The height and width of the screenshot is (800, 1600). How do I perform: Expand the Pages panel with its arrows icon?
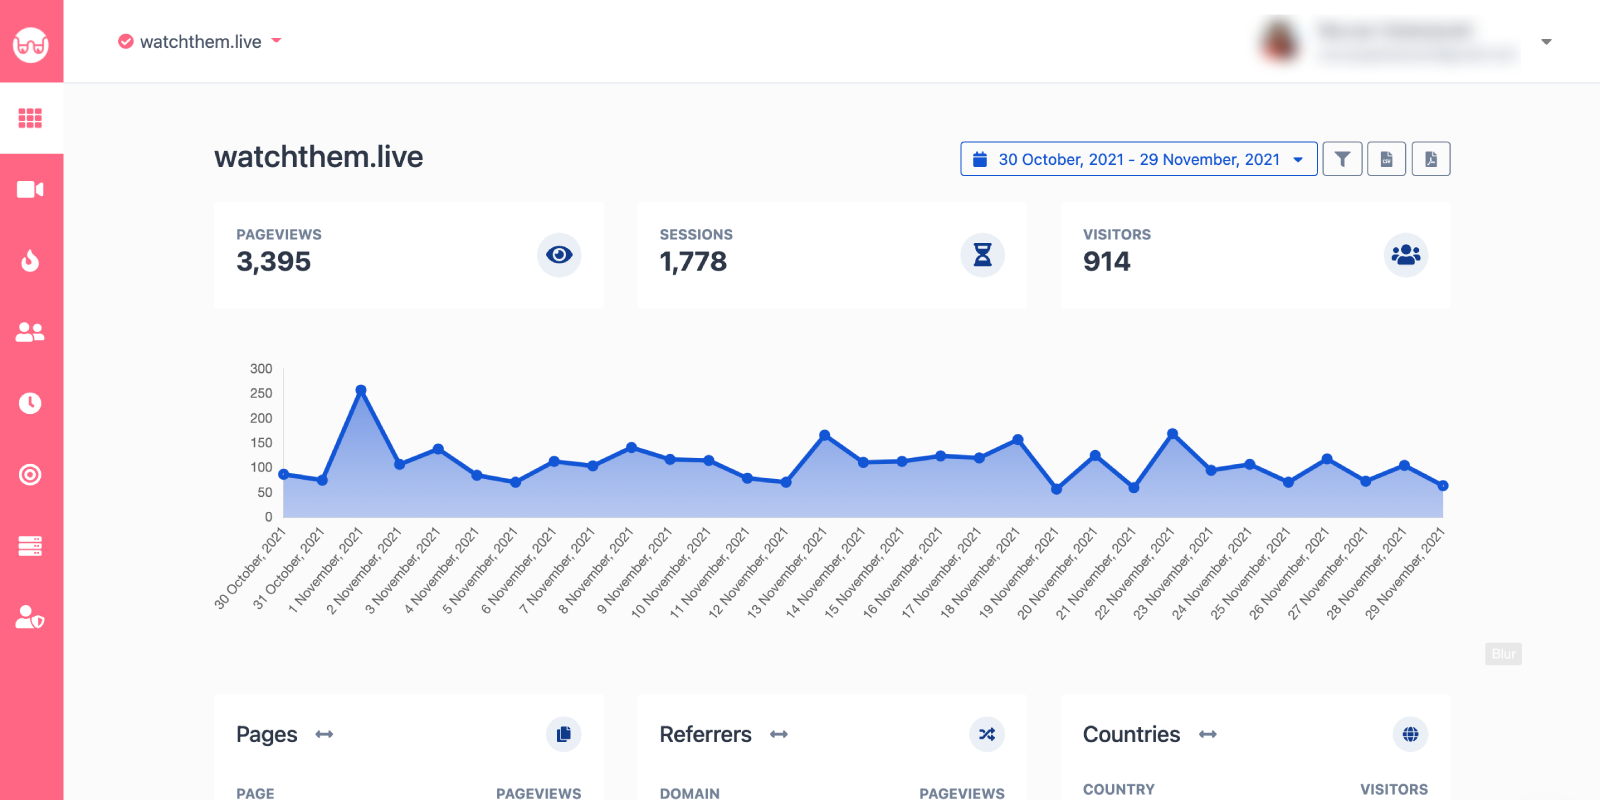click(x=324, y=735)
